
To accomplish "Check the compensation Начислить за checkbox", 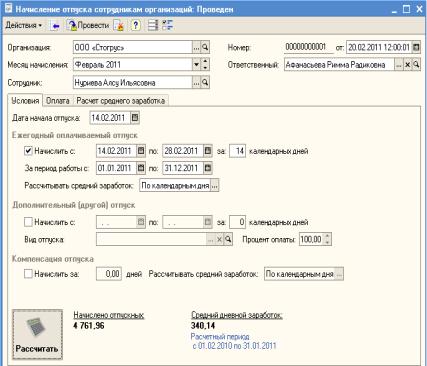I will click(28, 274).
